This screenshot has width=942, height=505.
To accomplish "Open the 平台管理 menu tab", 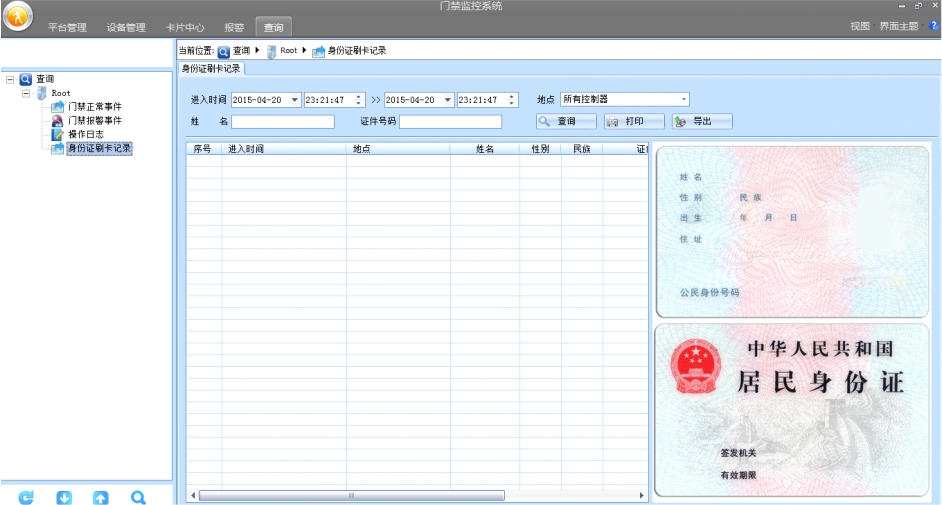I will 67,27.
